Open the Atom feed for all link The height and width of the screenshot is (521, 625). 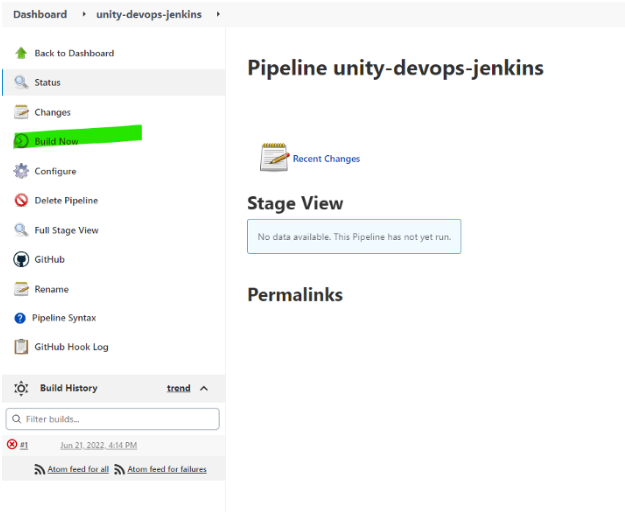[78, 470]
